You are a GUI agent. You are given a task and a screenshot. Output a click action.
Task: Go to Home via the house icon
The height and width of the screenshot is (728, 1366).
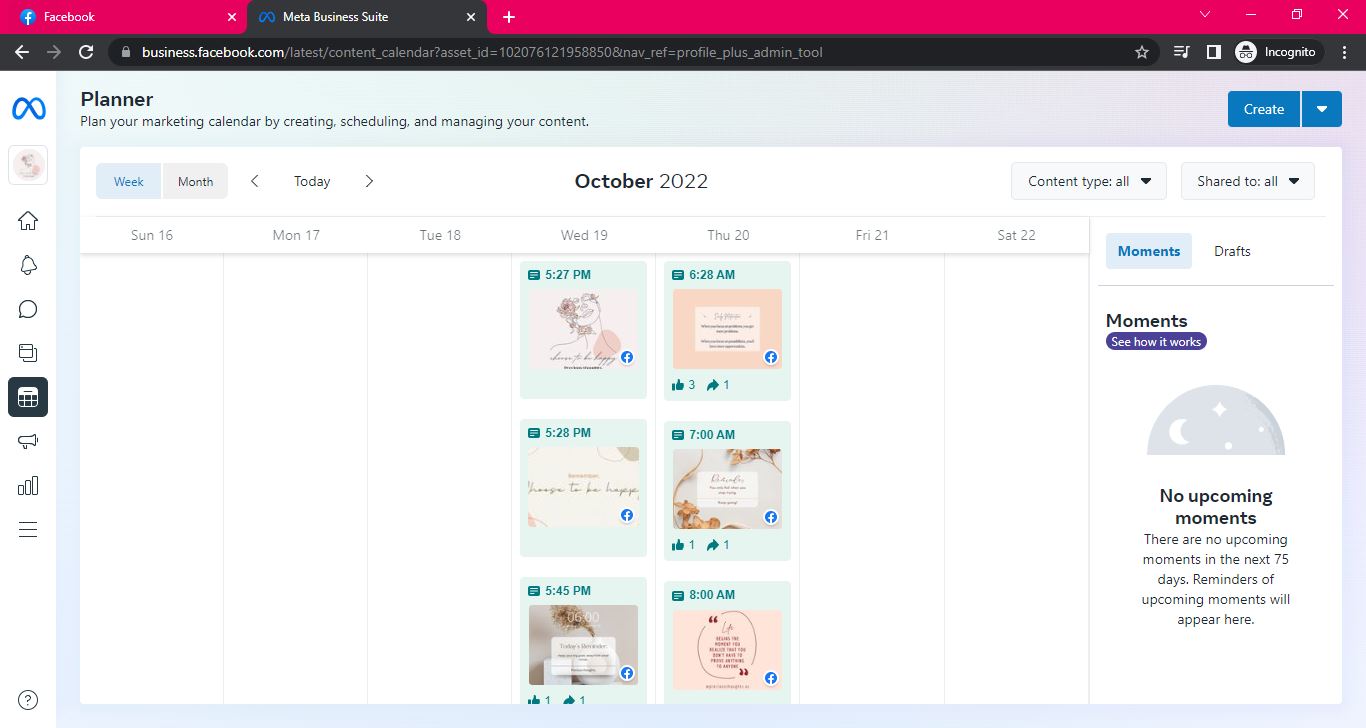click(x=28, y=221)
